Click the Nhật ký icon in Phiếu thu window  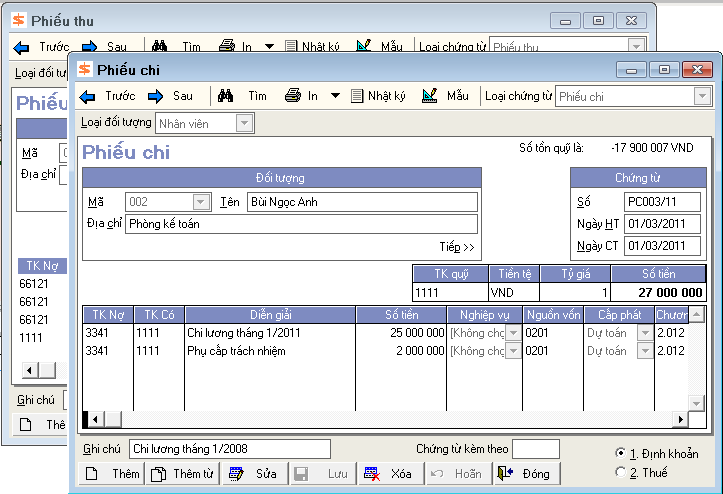290,46
